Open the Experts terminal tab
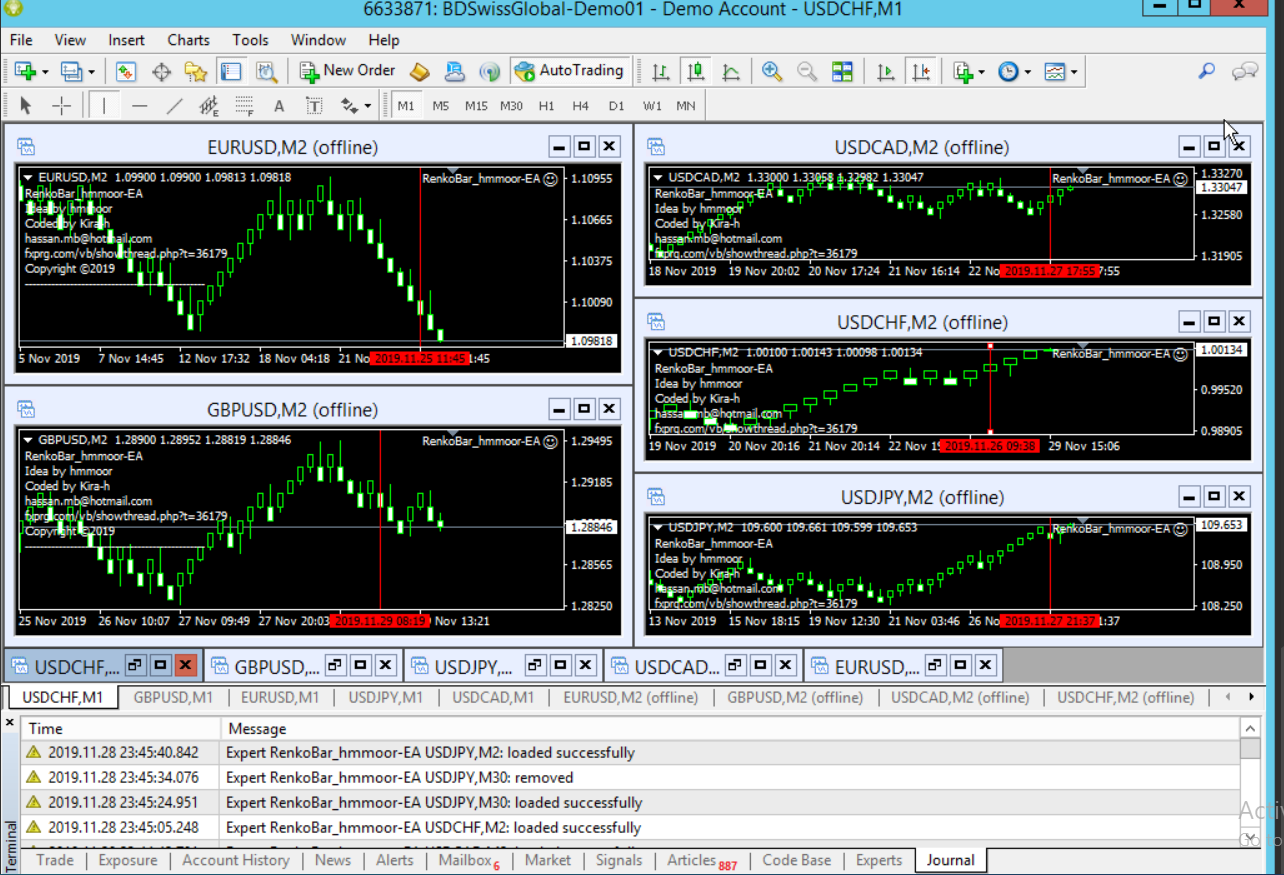The width and height of the screenshot is (1284, 875). pyautogui.click(x=879, y=860)
